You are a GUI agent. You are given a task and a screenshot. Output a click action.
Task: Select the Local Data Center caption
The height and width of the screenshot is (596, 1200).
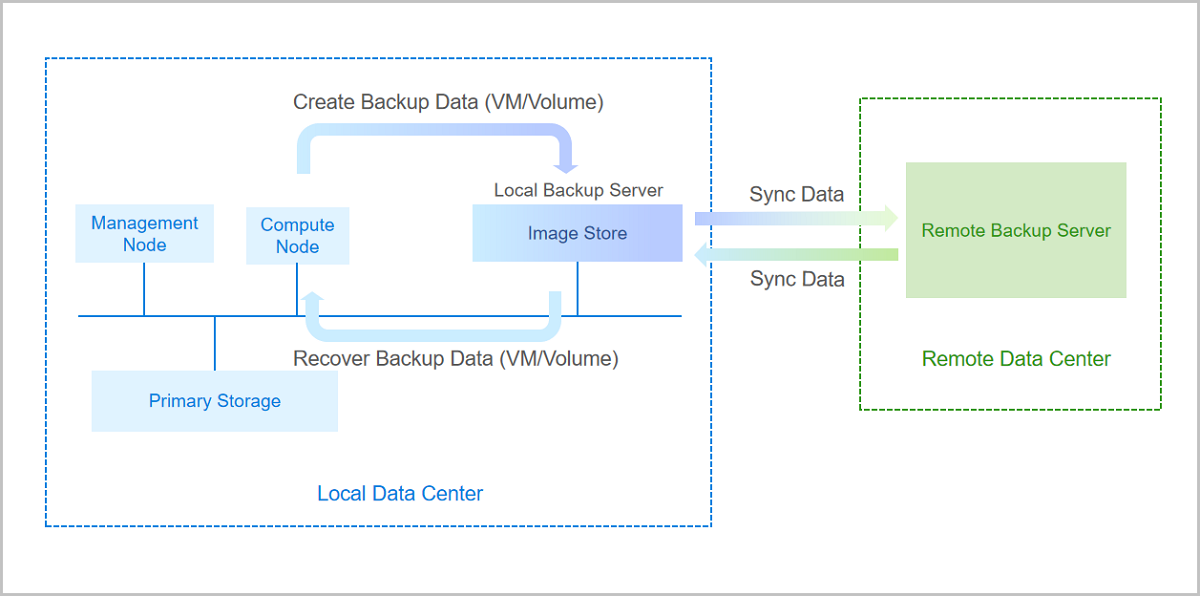click(400, 493)
